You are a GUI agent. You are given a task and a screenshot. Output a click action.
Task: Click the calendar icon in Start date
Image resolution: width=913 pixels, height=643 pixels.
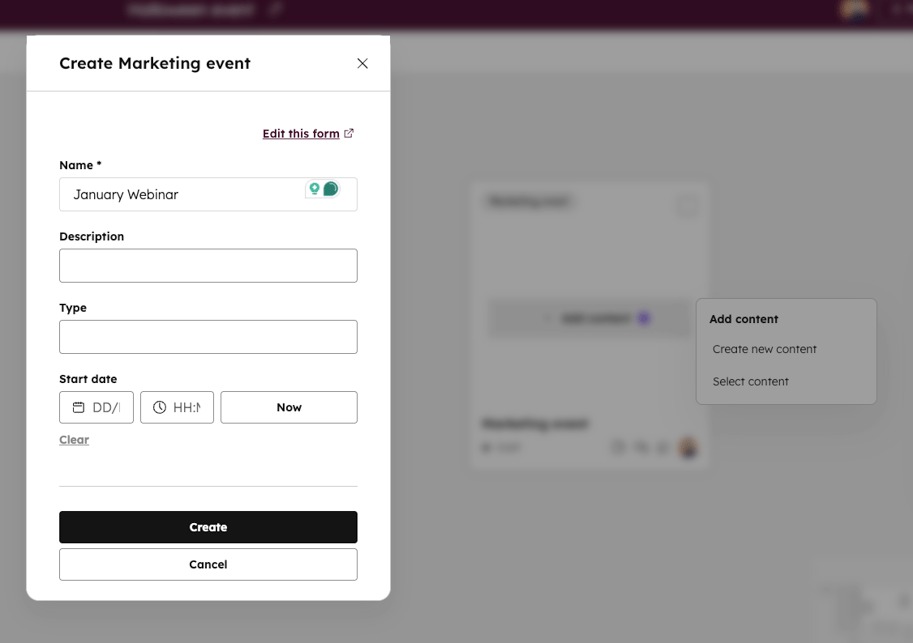tap(79, 407)
